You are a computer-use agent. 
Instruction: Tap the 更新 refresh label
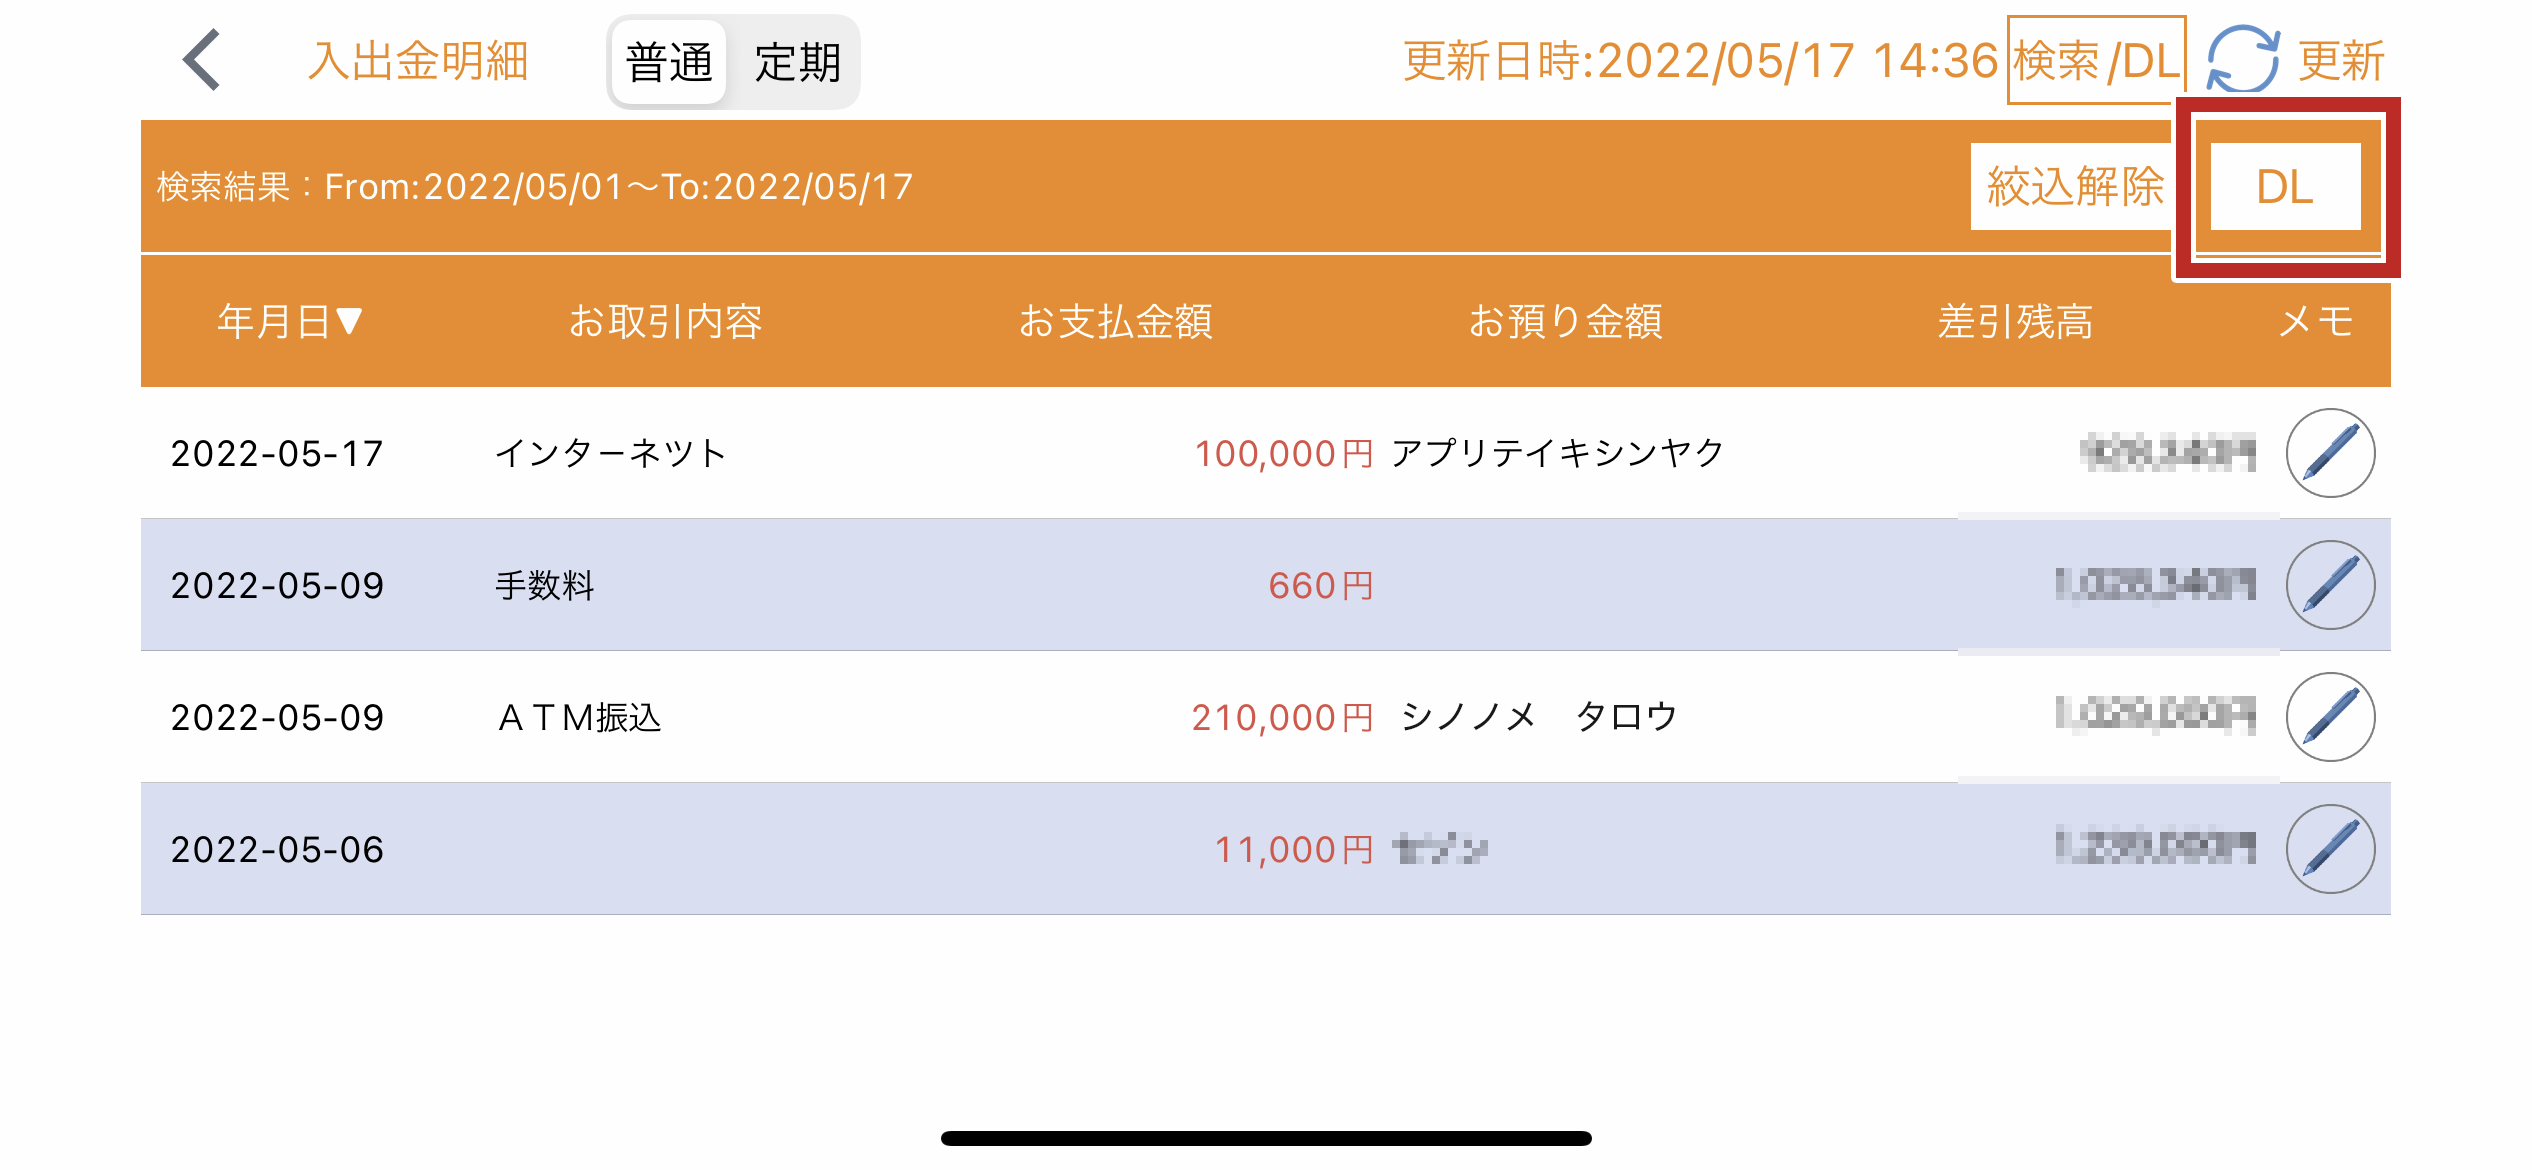[2341, 61]
